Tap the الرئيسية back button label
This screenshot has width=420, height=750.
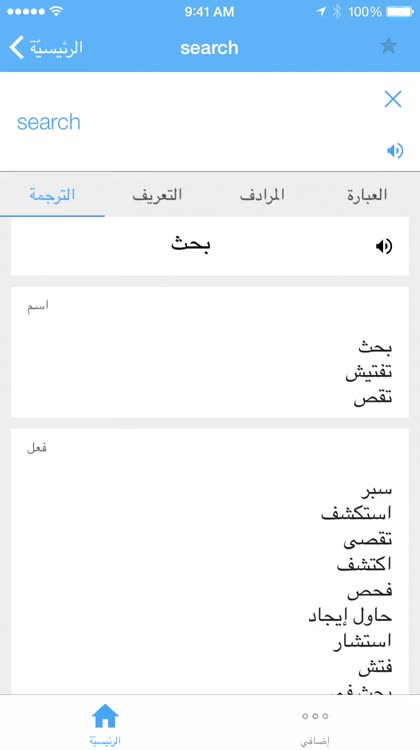tap(56, 47)
